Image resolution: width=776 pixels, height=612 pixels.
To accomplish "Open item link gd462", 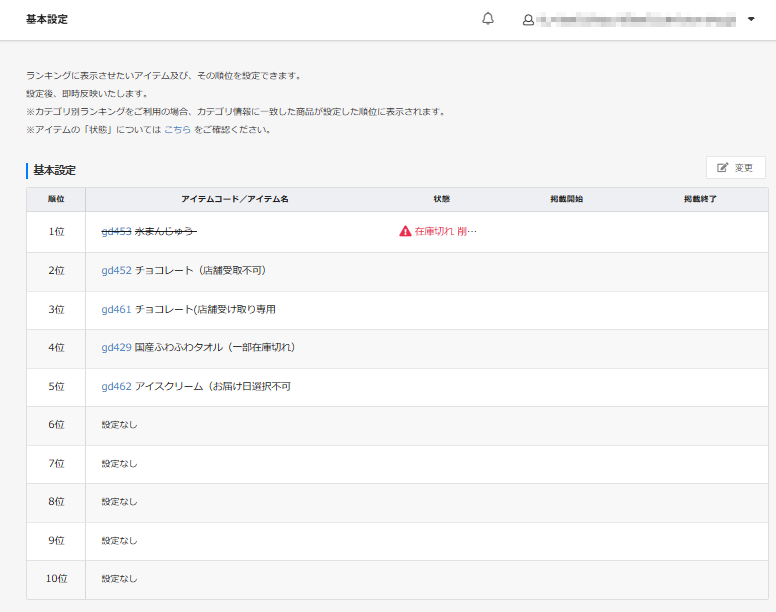I will [x=116, y=386].
